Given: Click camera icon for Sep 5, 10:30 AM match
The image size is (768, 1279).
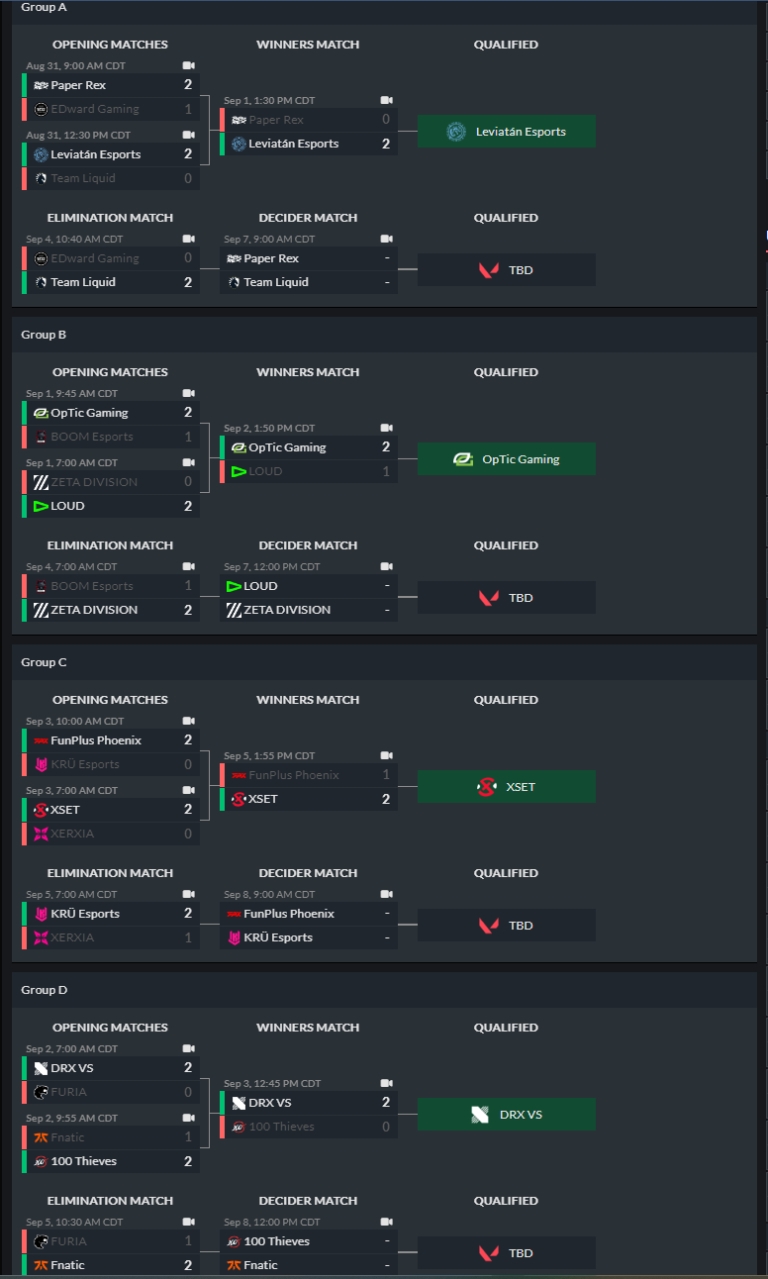Looking at the screenshot, I should coord(188,1222).
